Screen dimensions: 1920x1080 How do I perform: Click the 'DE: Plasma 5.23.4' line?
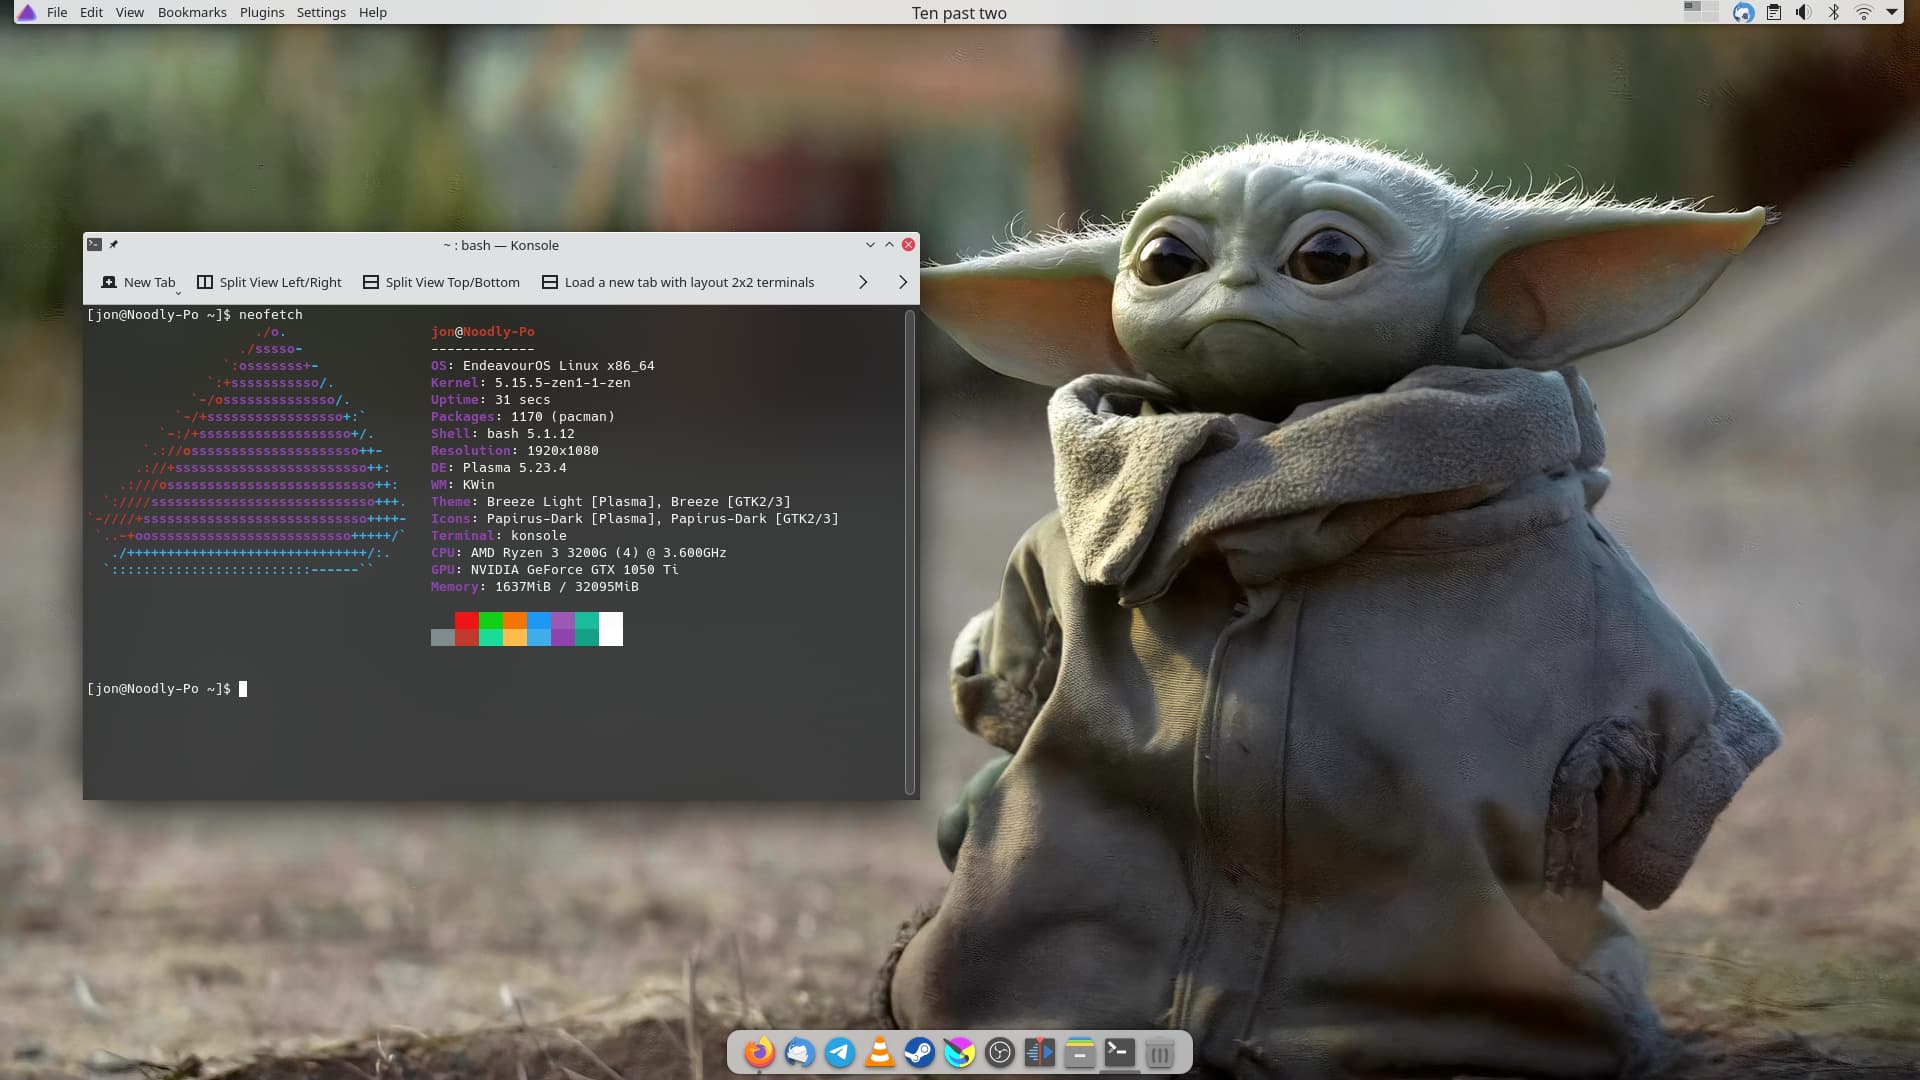click(499, 467)
